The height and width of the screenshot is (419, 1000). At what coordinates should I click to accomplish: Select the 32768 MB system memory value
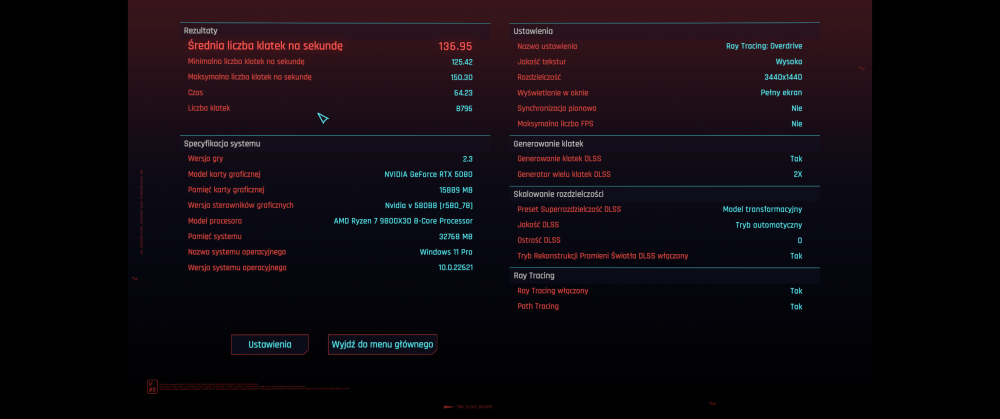[456, 237]
